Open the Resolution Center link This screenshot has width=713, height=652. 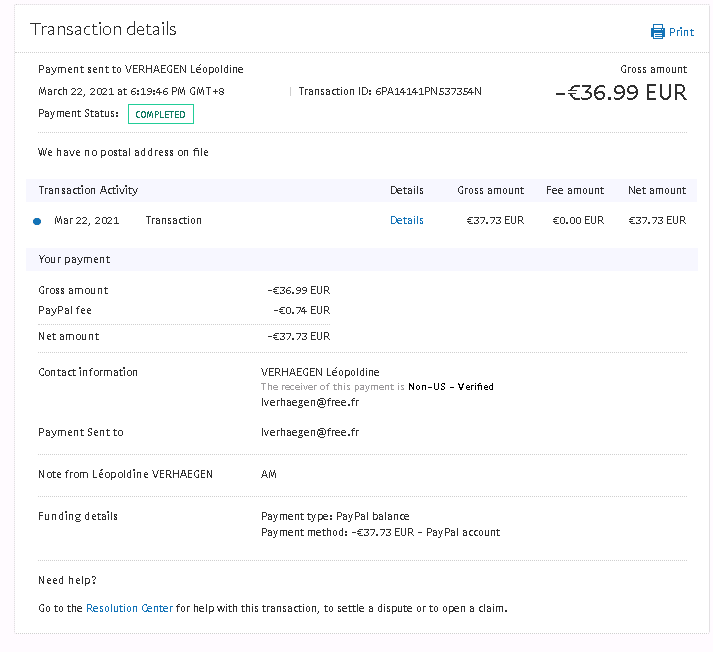click(129, 608)
